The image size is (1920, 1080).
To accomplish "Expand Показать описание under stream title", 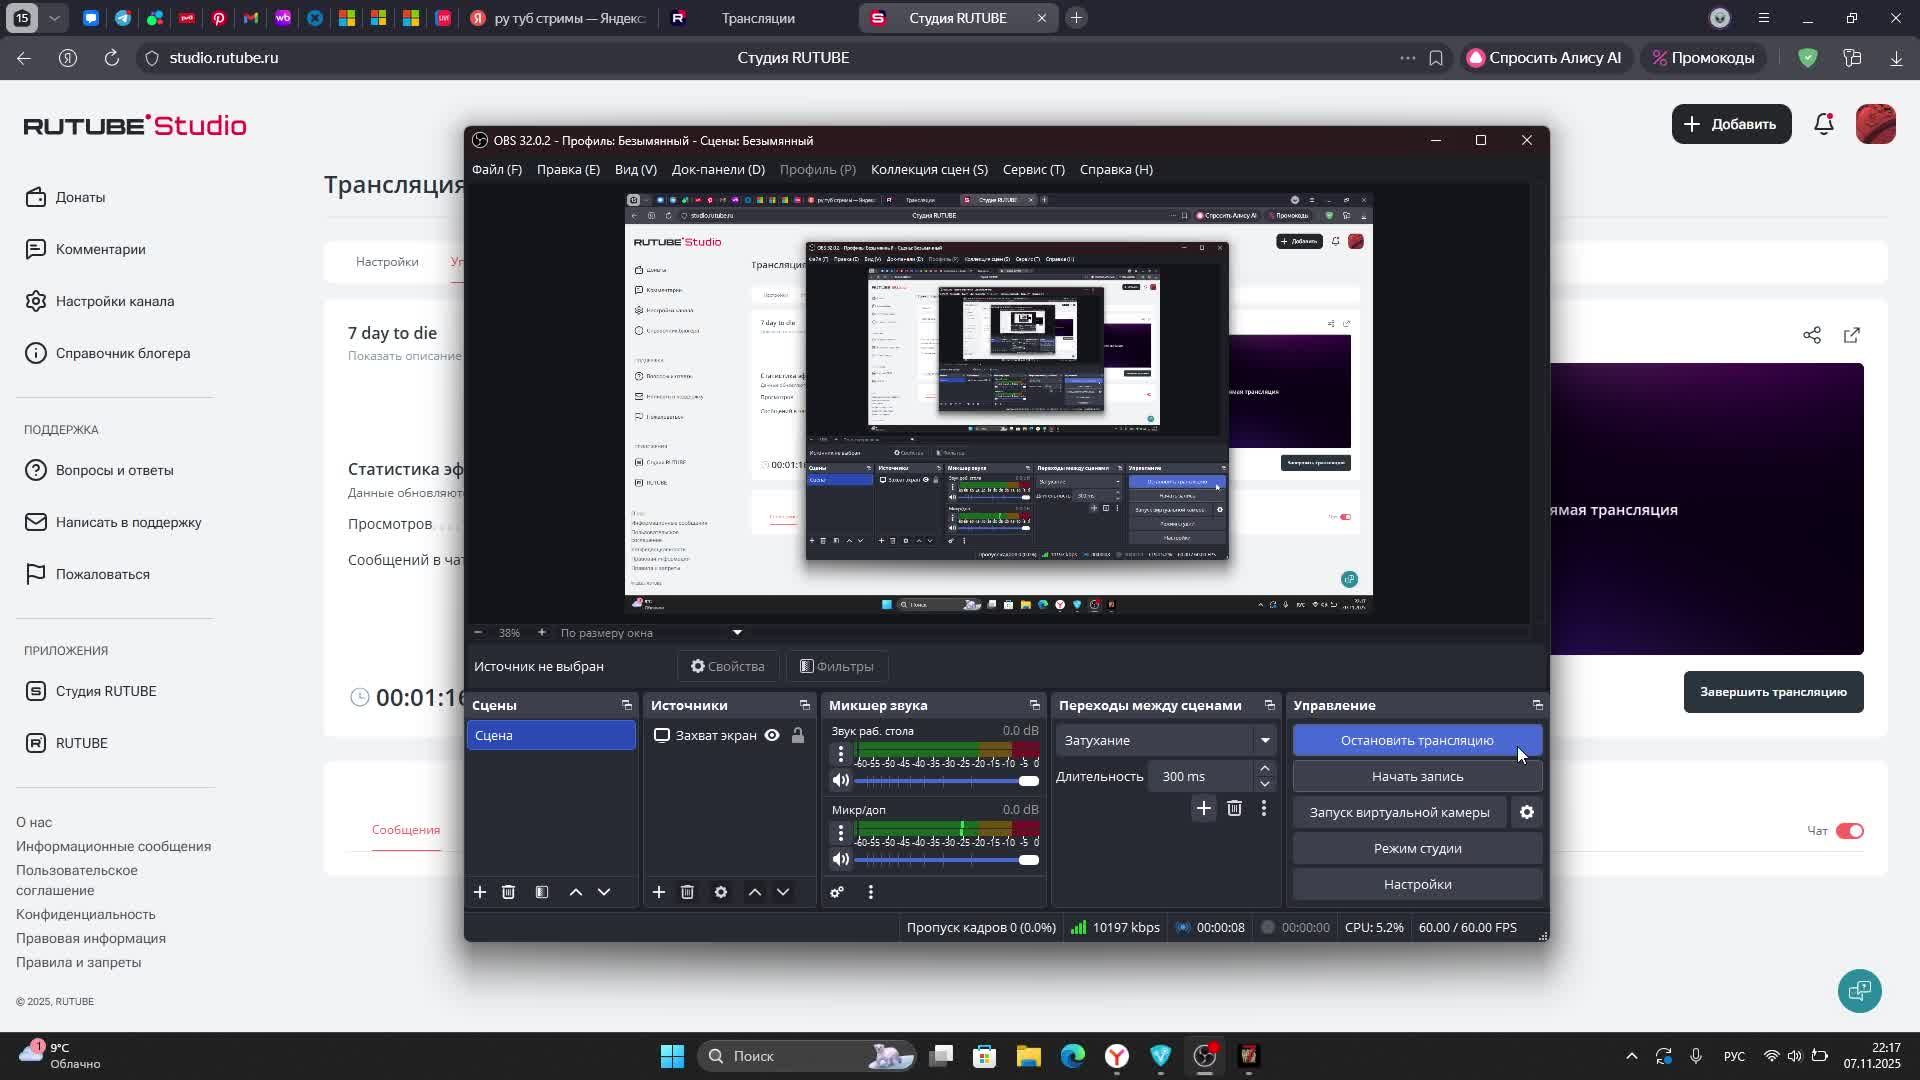I will click(x=405, y=356).
